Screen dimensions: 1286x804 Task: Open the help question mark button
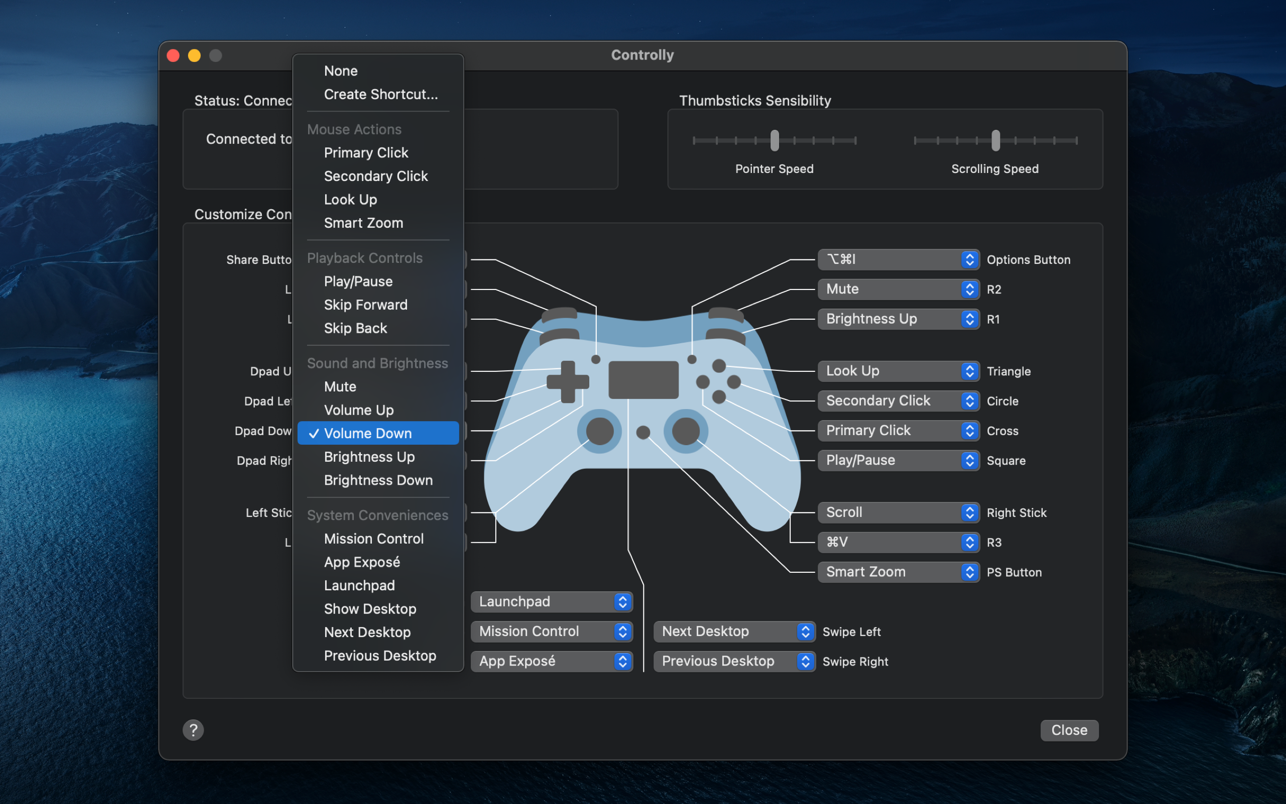pos(193,730)
